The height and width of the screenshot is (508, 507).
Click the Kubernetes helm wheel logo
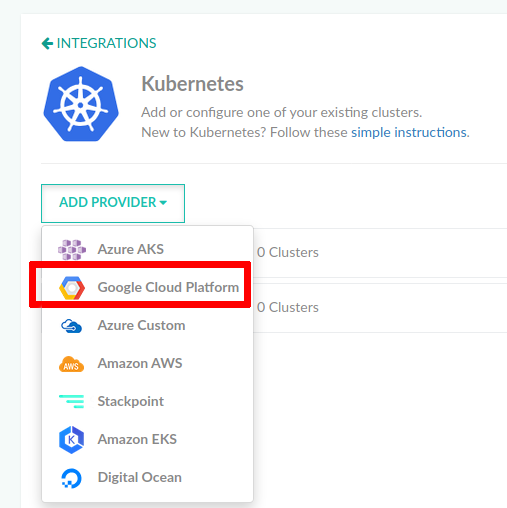(81, 104)
